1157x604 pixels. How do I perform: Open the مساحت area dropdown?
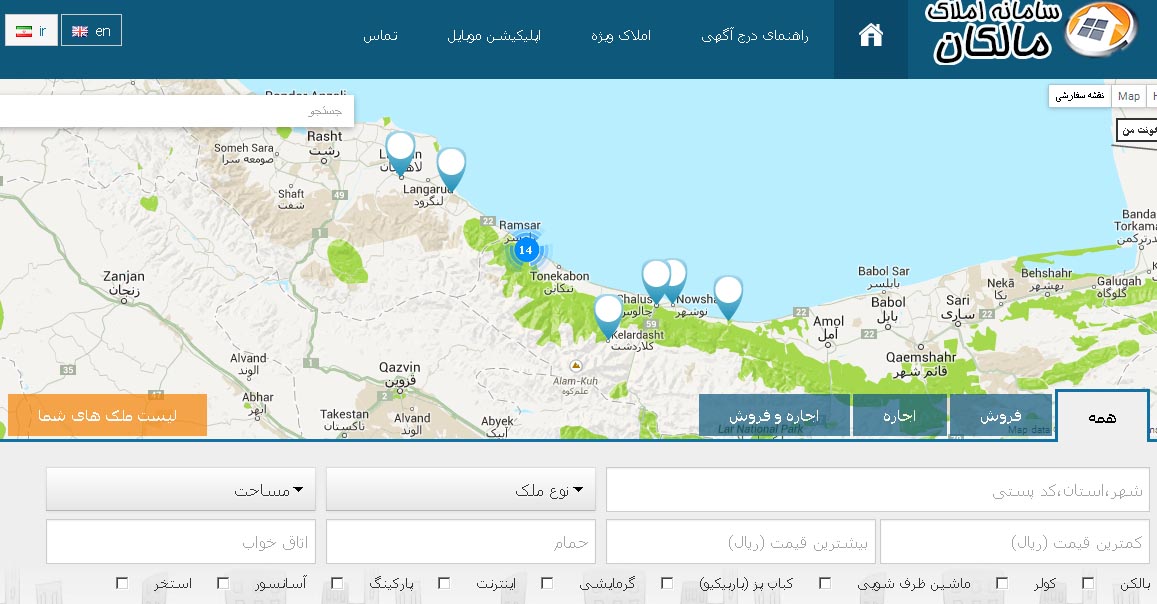coord(181,489)
